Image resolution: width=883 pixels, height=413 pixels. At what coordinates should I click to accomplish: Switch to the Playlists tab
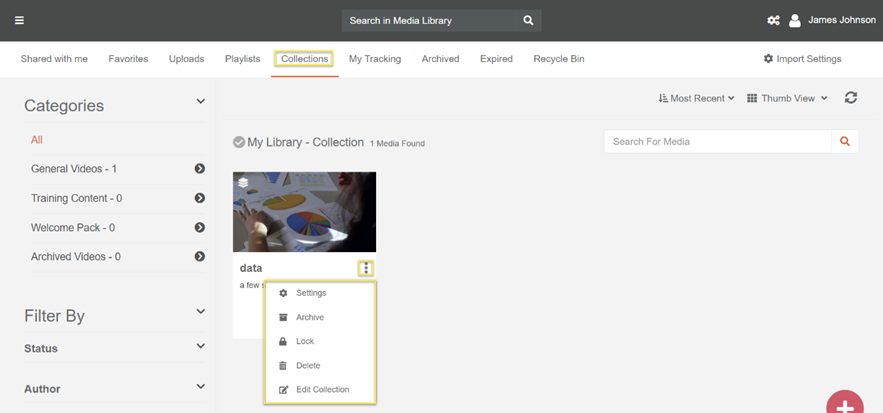242,59
